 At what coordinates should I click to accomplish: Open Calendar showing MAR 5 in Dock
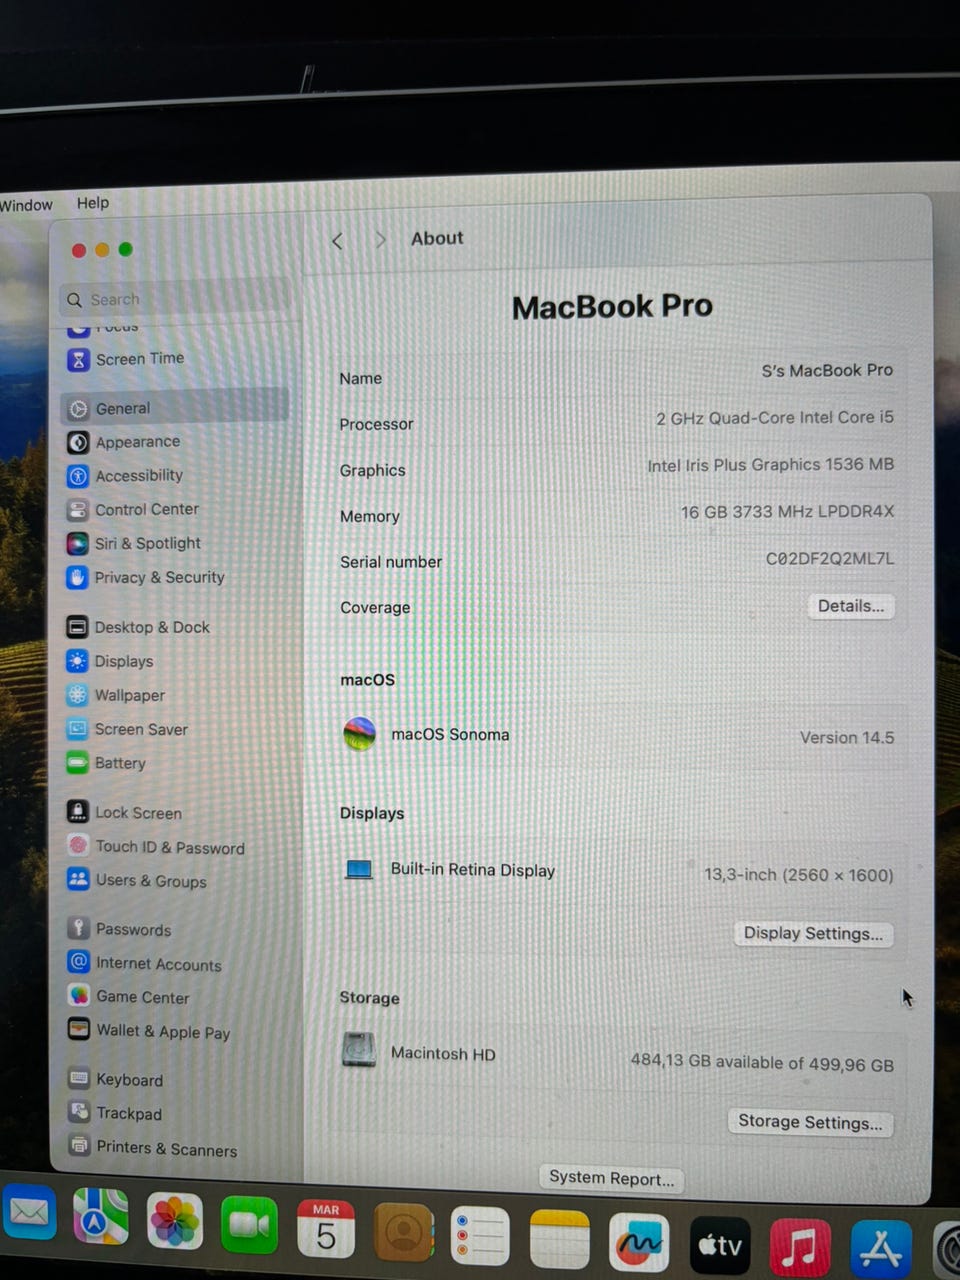[326, 1227]
